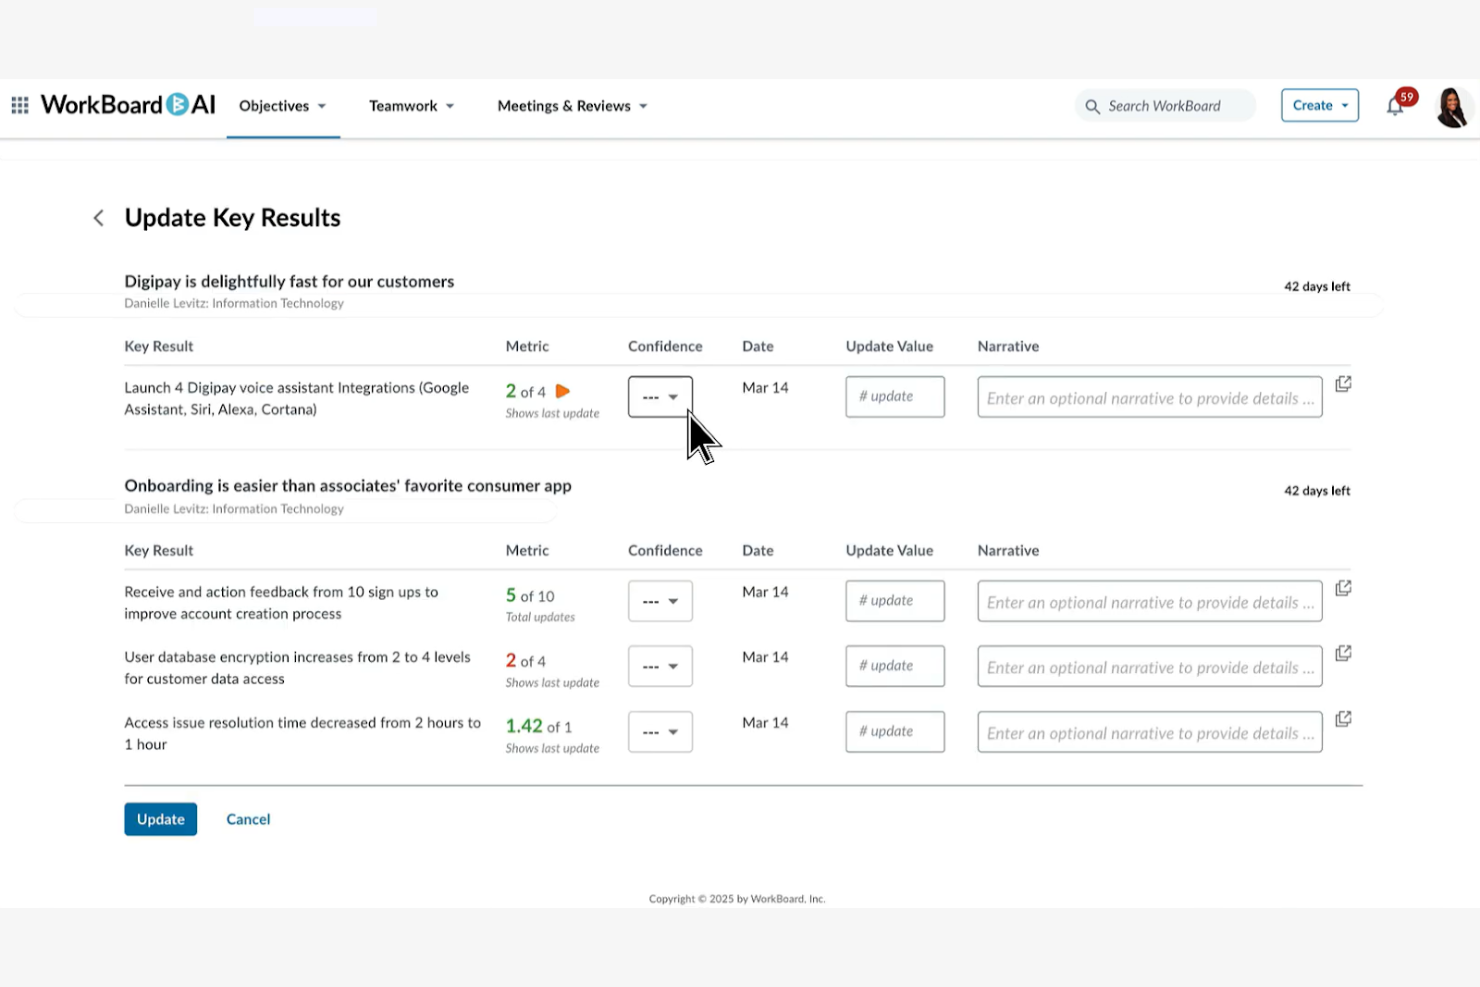Screen dimensions: 1480x987
Task: Click the orange trend indicator next to 2 of 4
Action: [563, 391]
